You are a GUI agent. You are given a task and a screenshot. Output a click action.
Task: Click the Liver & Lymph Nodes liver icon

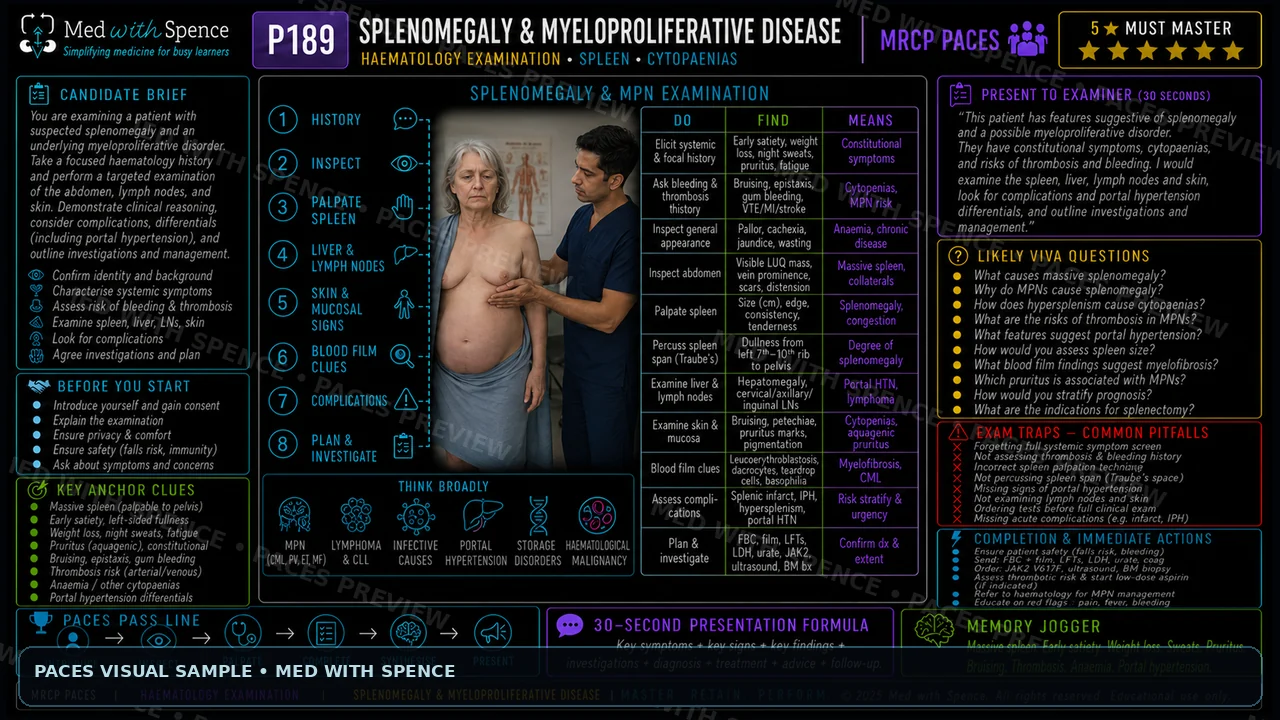coord(405,256)
